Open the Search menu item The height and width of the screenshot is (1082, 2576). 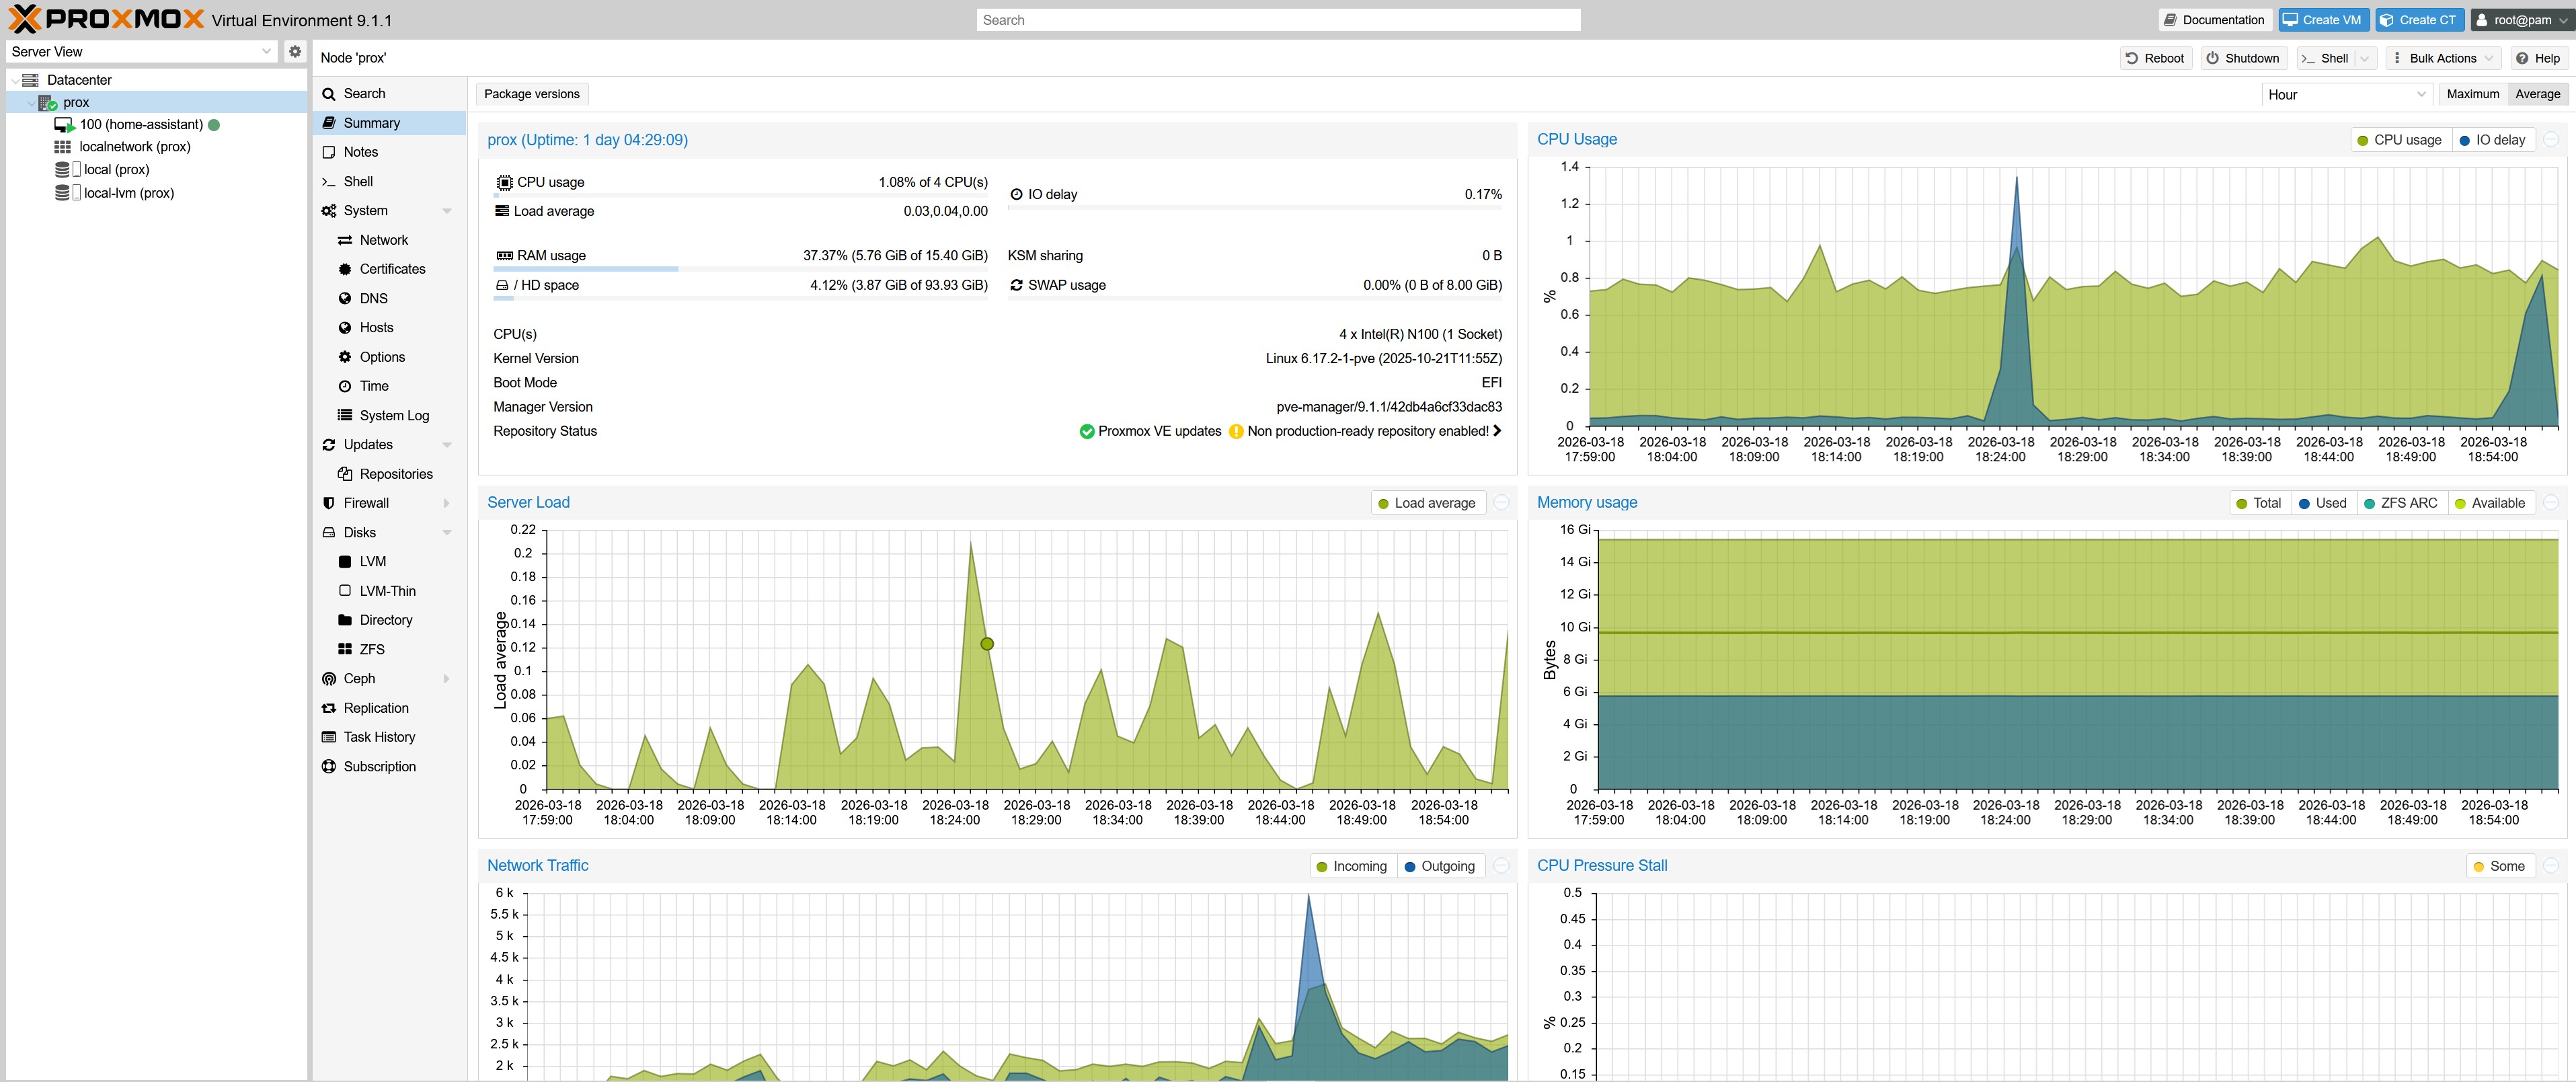click(389, 94)
